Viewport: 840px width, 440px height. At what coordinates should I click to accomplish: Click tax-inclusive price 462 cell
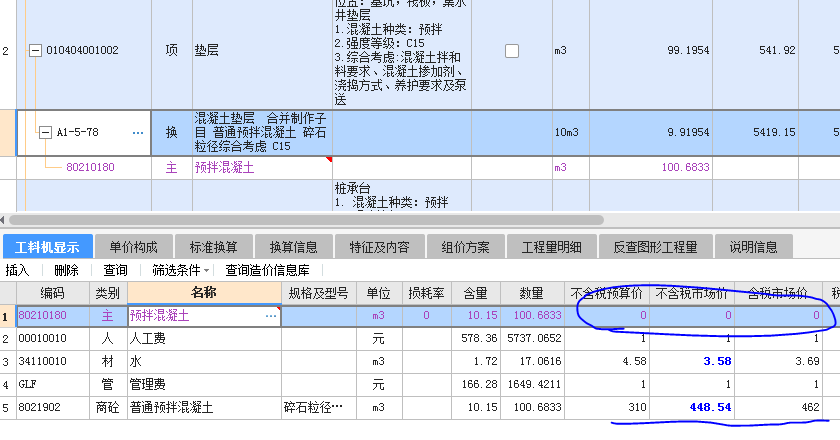778,408
